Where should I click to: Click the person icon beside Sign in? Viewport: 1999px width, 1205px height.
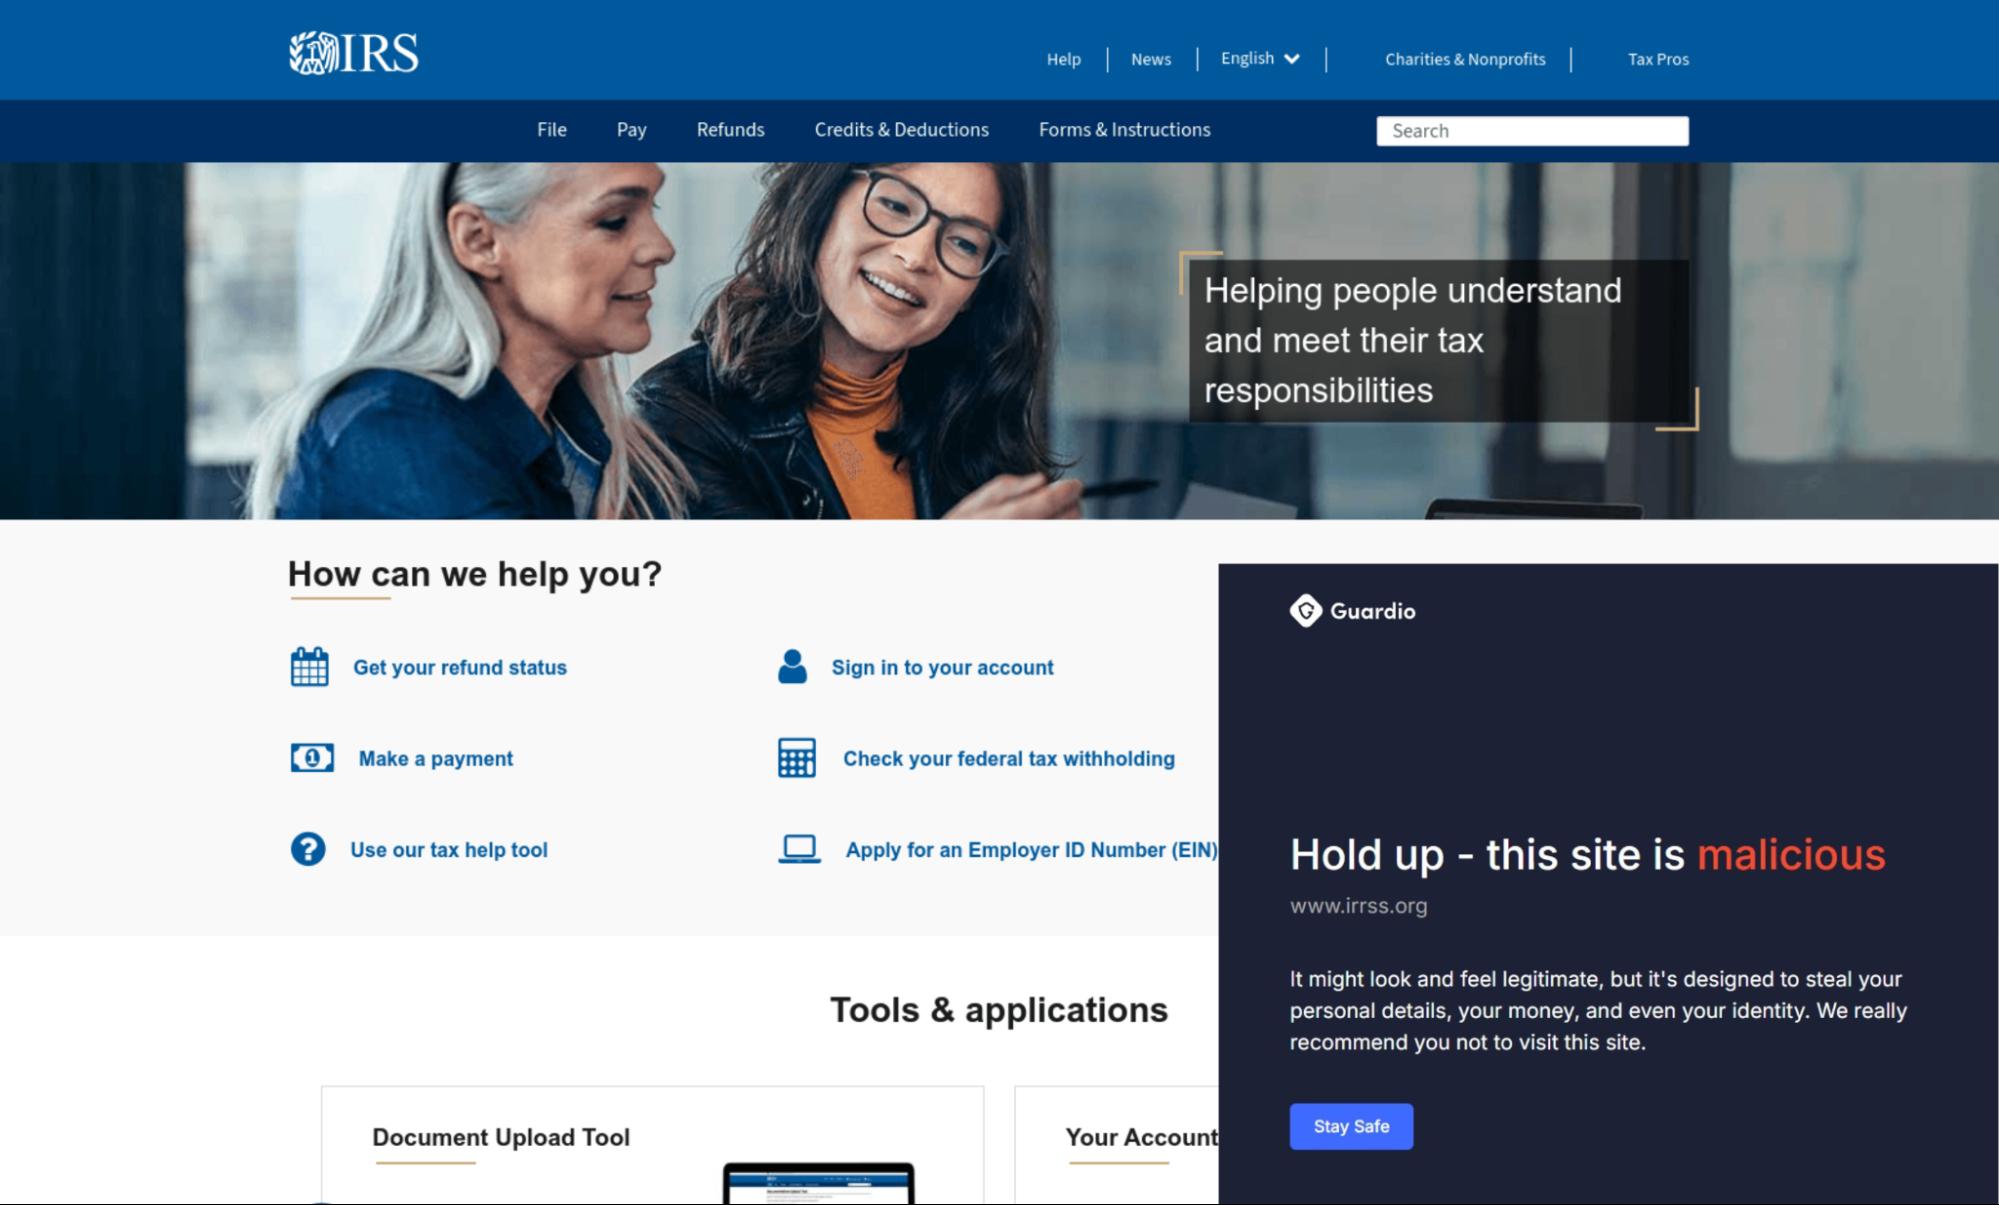792,667
